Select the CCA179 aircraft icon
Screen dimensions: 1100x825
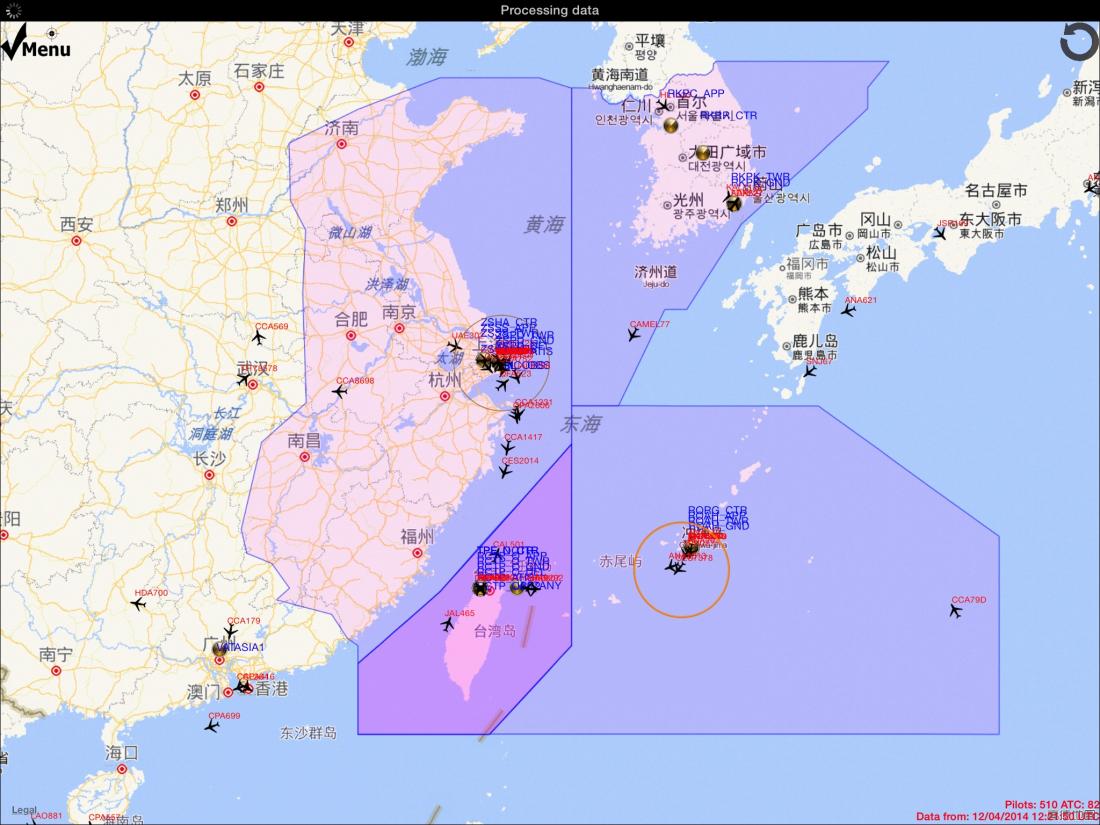(x=231, y=631)
